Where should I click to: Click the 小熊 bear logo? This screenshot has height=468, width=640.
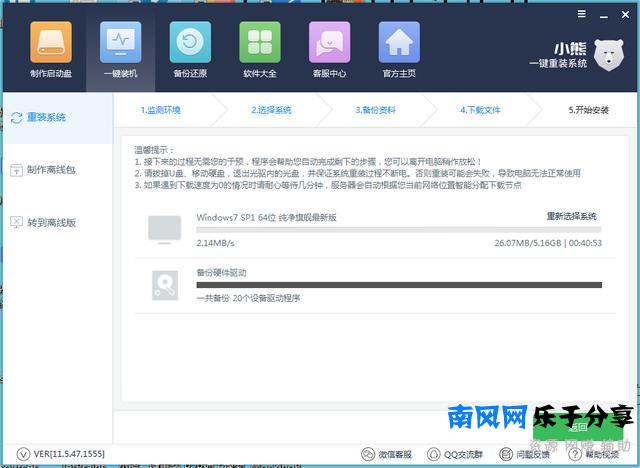tap(609, 55)
